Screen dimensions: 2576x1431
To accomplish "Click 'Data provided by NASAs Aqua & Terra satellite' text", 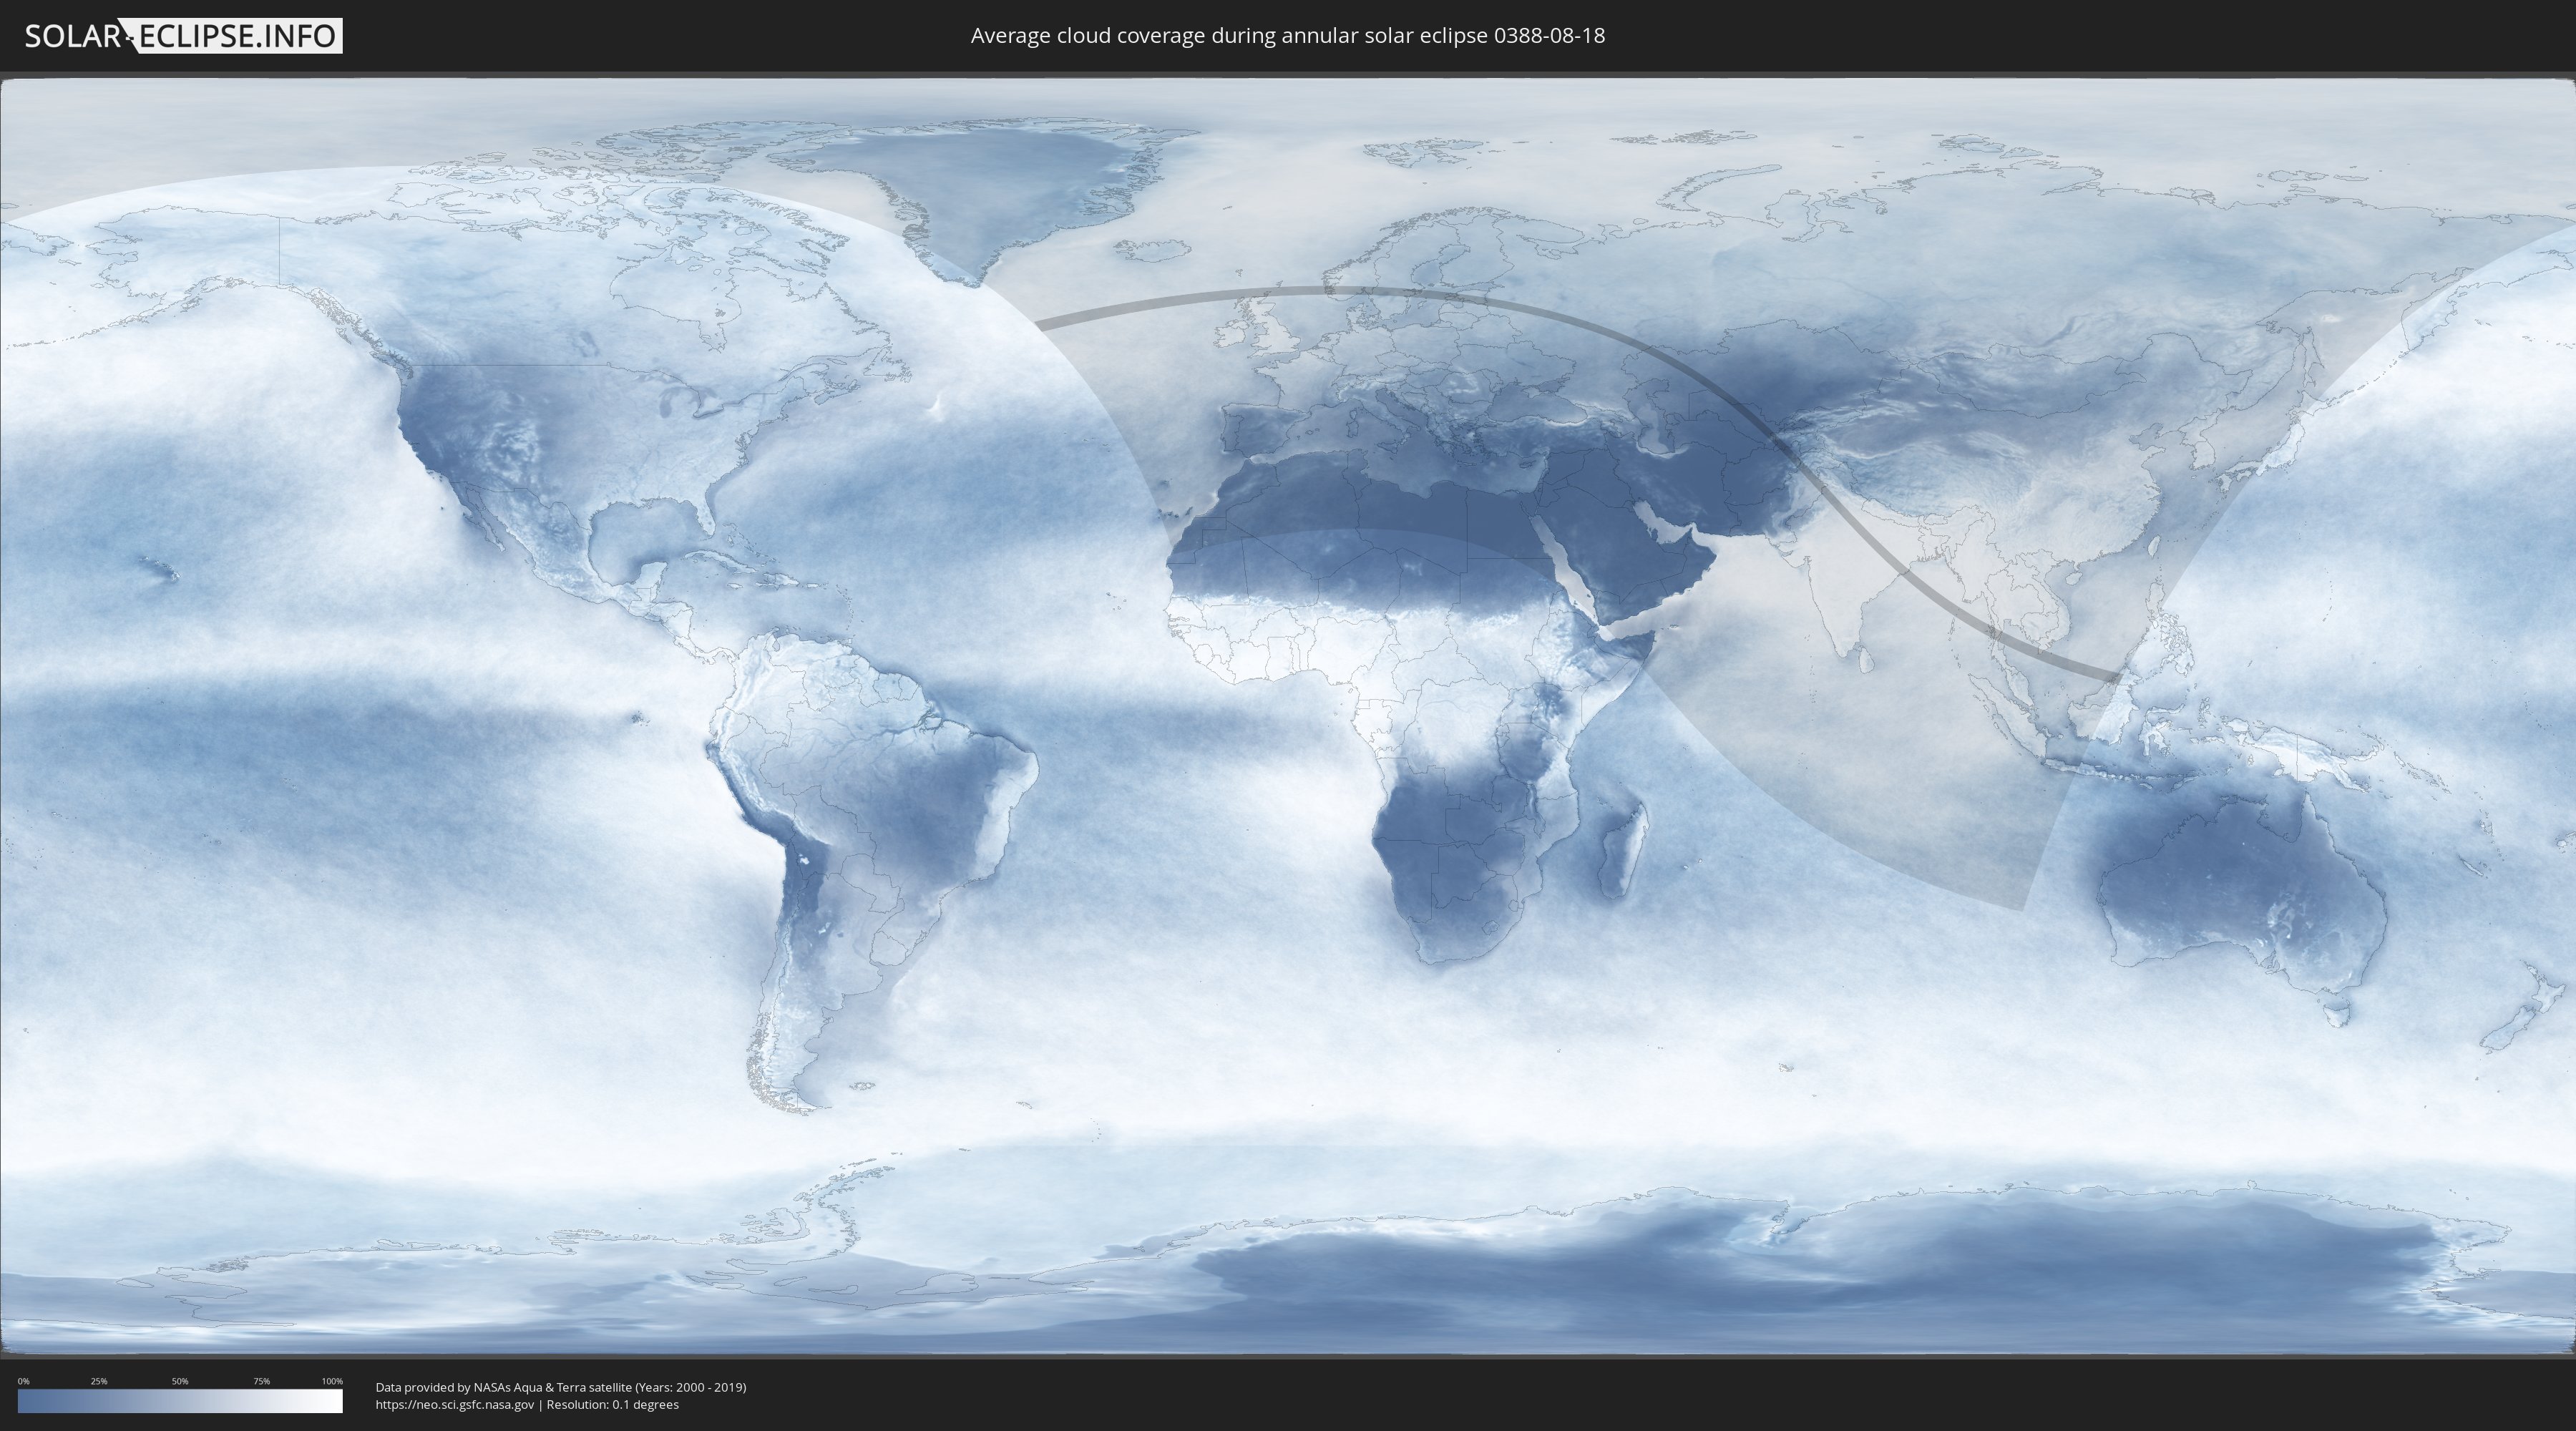I will (503, 1387).
